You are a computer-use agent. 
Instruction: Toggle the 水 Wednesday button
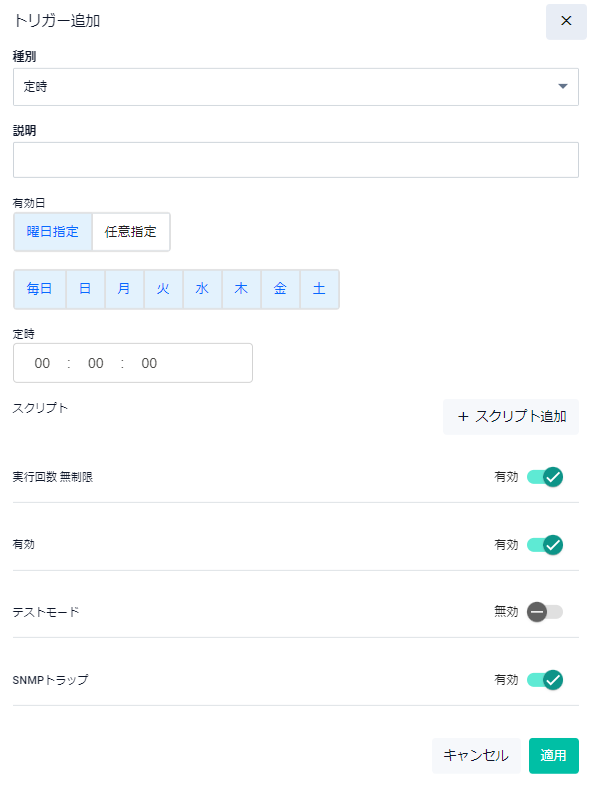(x=202, y=289)
